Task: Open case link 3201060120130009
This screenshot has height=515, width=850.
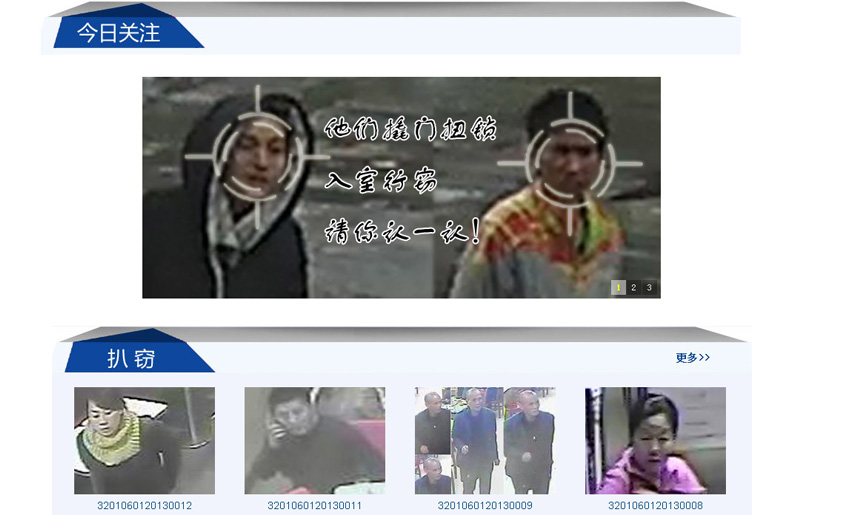Action: tap(485, 506)
